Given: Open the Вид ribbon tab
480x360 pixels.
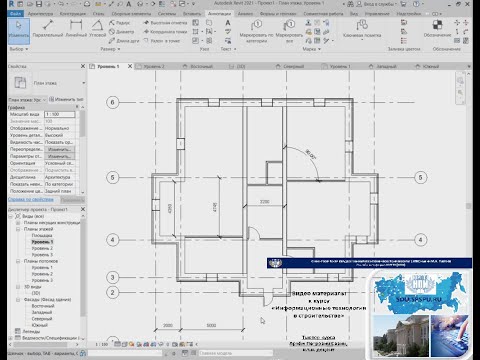Looking at the screenshot, I should tap(354, 14).
